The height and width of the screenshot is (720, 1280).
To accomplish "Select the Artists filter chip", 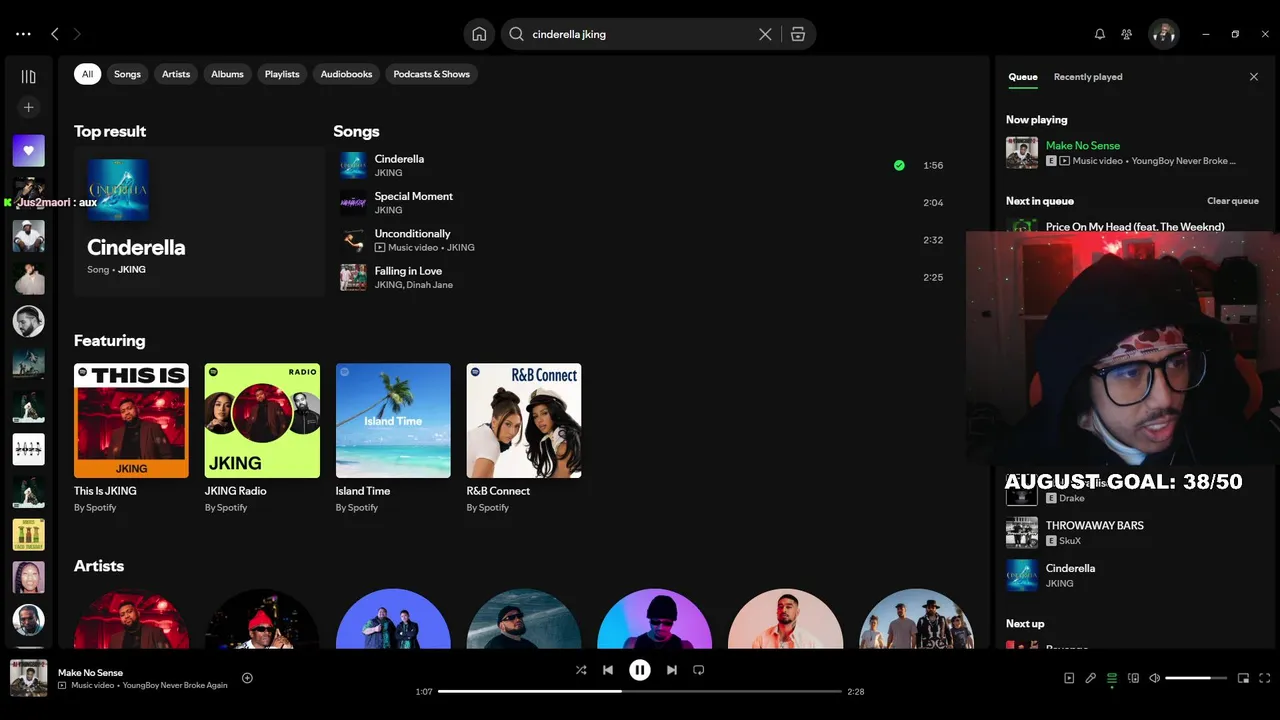I will click(x=176, y=74).
